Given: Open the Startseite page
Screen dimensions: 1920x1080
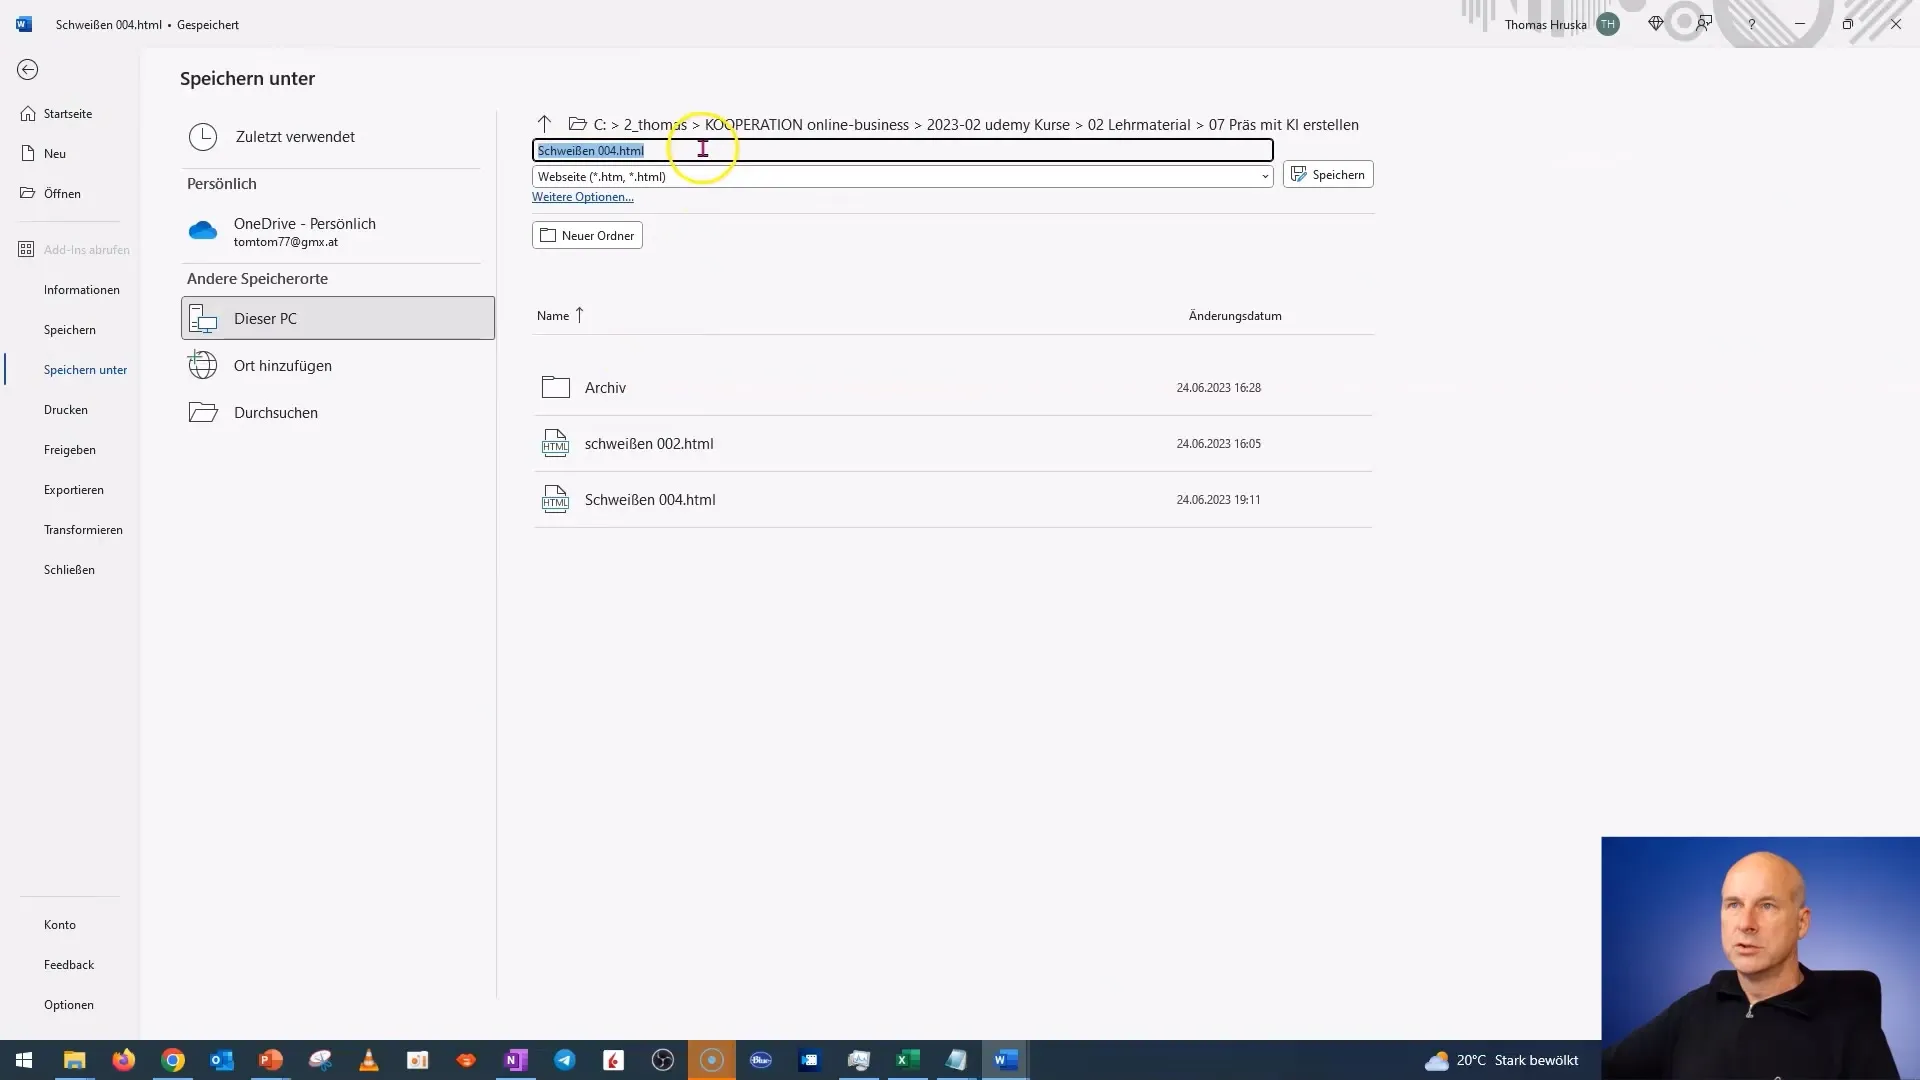Looking at the screenshot, I should (x=68, y=114).
